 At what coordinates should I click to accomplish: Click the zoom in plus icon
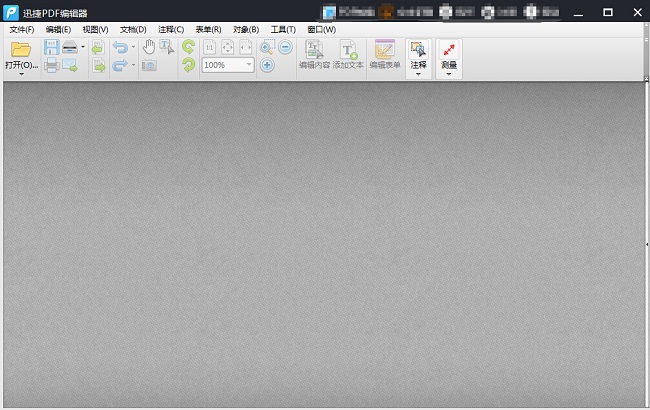pos(267,65)
